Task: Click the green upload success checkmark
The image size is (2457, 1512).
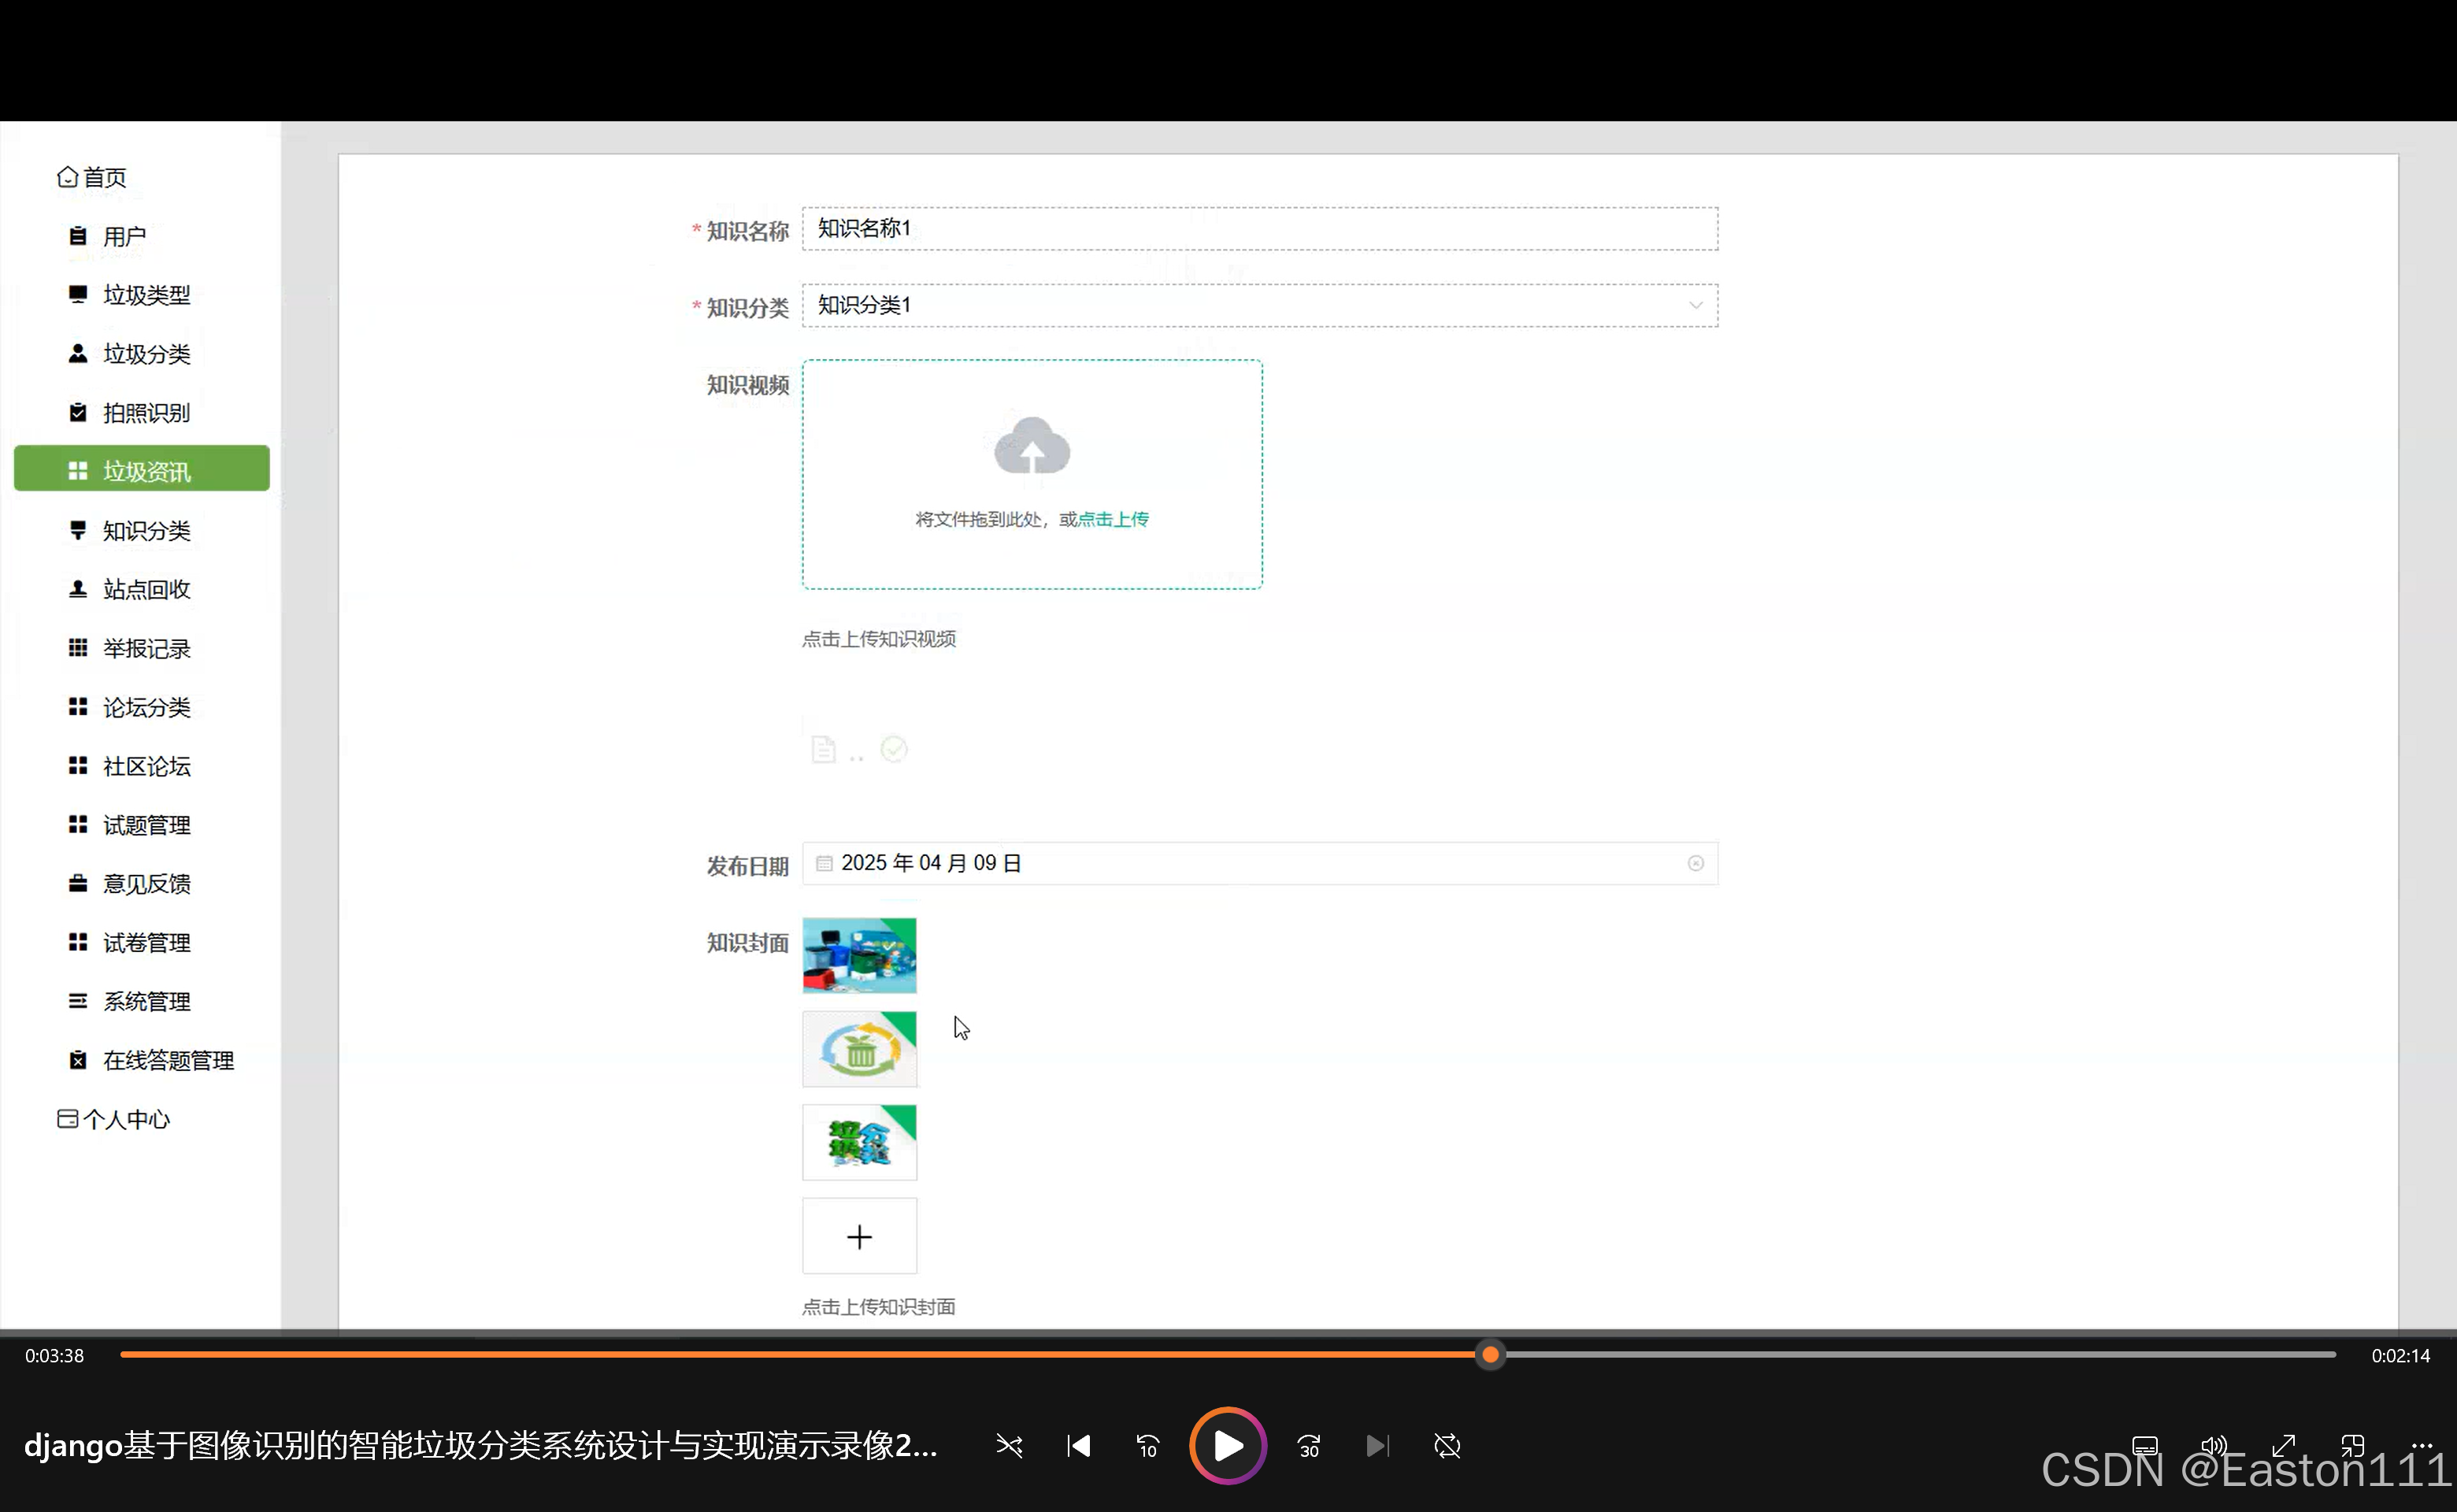Action: [894, 749]
